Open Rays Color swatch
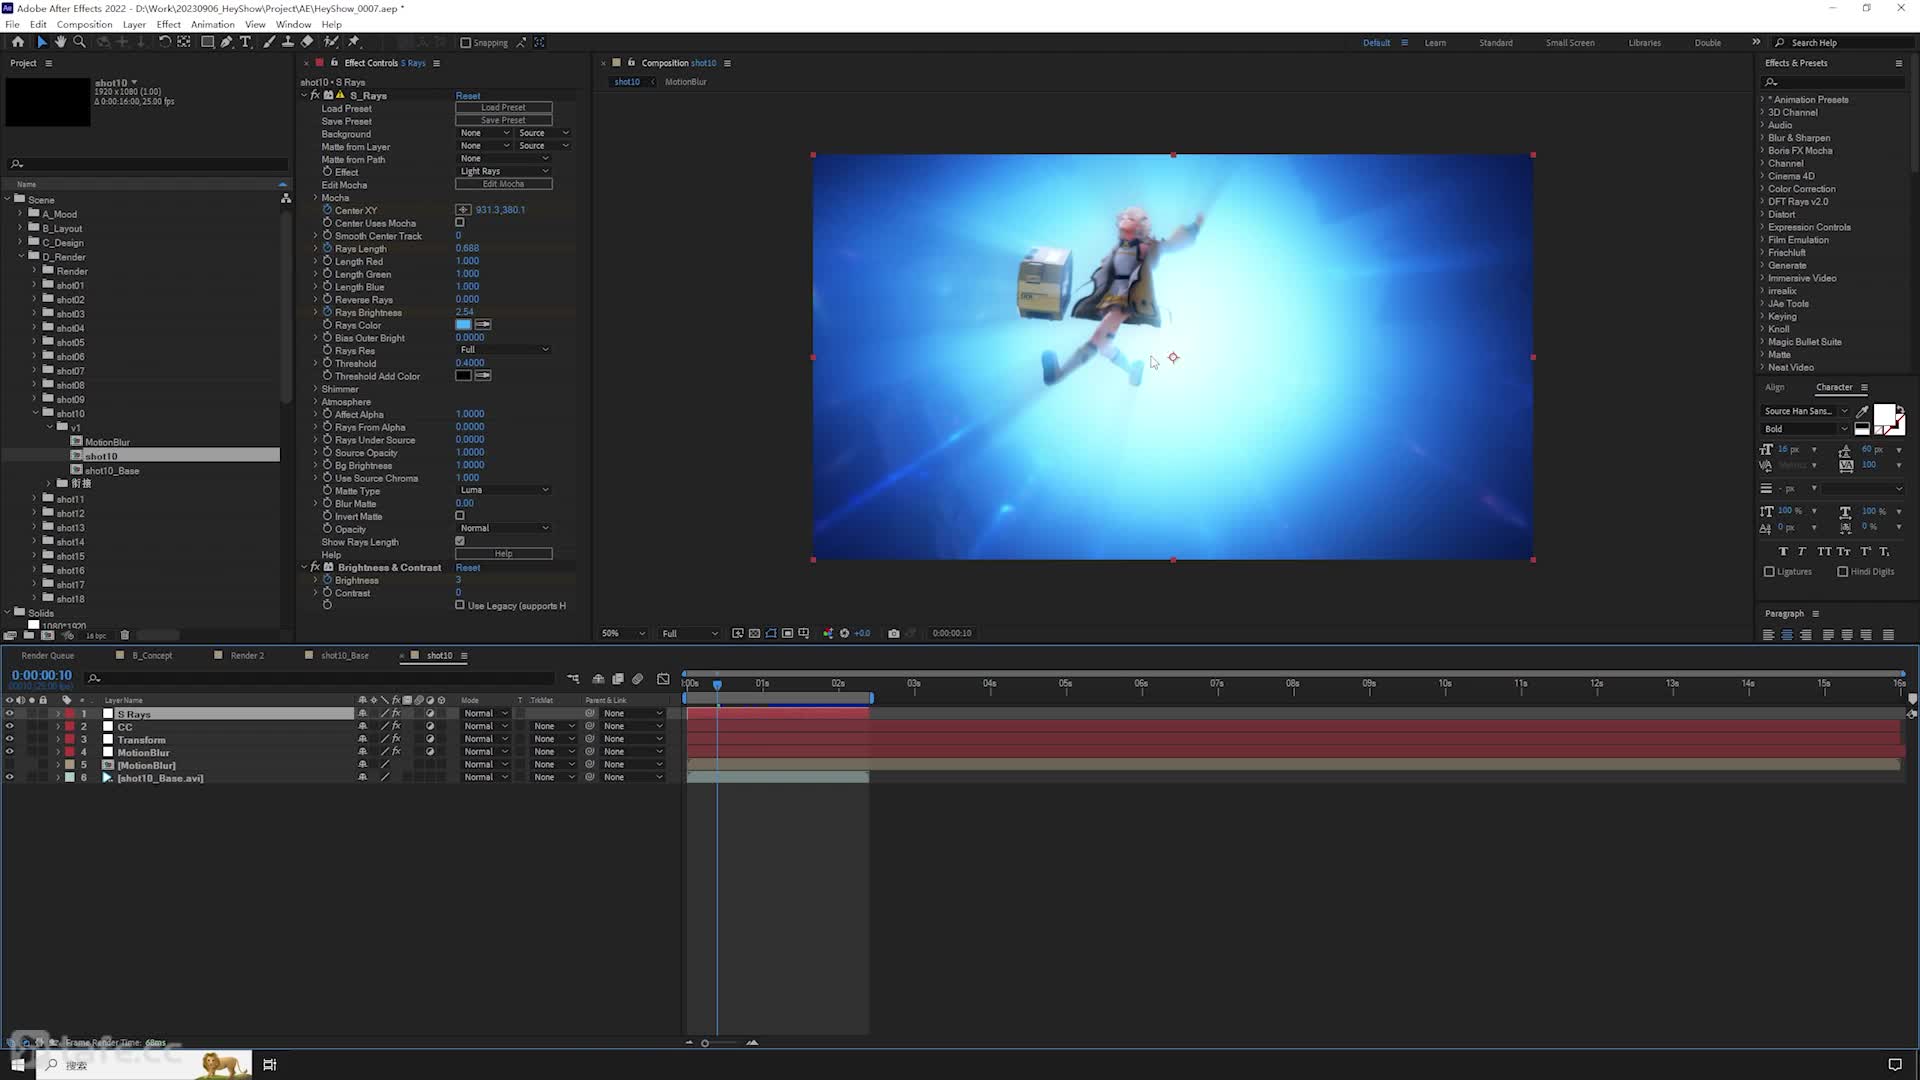The height and width of the screenshot is (1080, 1920). (463, 324)
